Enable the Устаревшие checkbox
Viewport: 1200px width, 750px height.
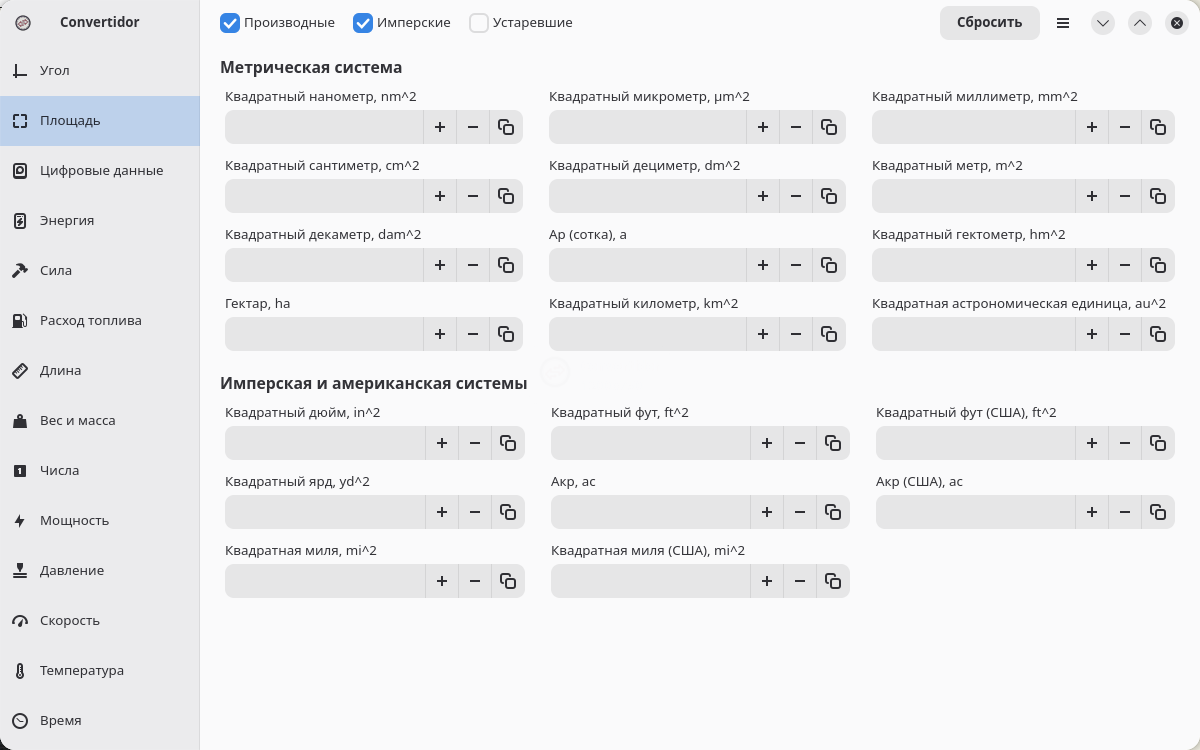479,22
